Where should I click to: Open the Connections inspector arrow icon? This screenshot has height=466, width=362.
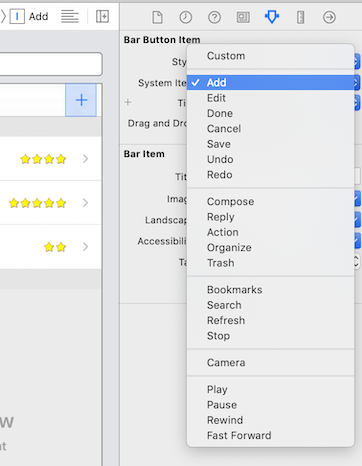(x=329, y=17)
